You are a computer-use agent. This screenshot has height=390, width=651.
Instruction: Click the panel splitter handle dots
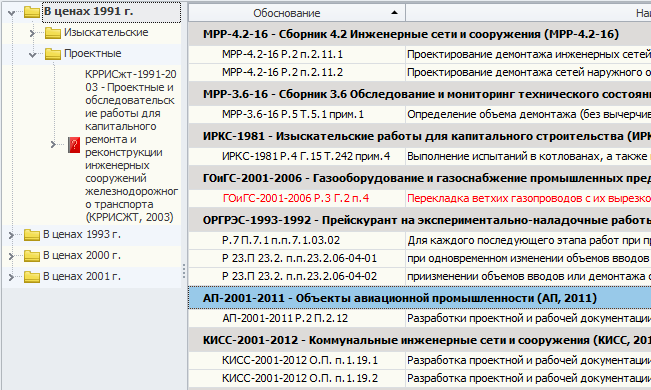click(184, 271)
